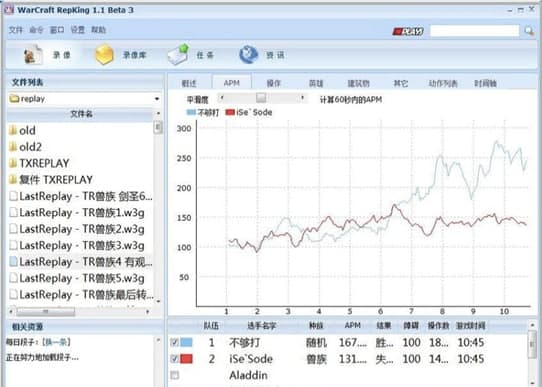The height and width of the screenshot is (387, 542).
Task: Open the 任务 (Tasks) toolbar icon
Action: coord(191,55)
